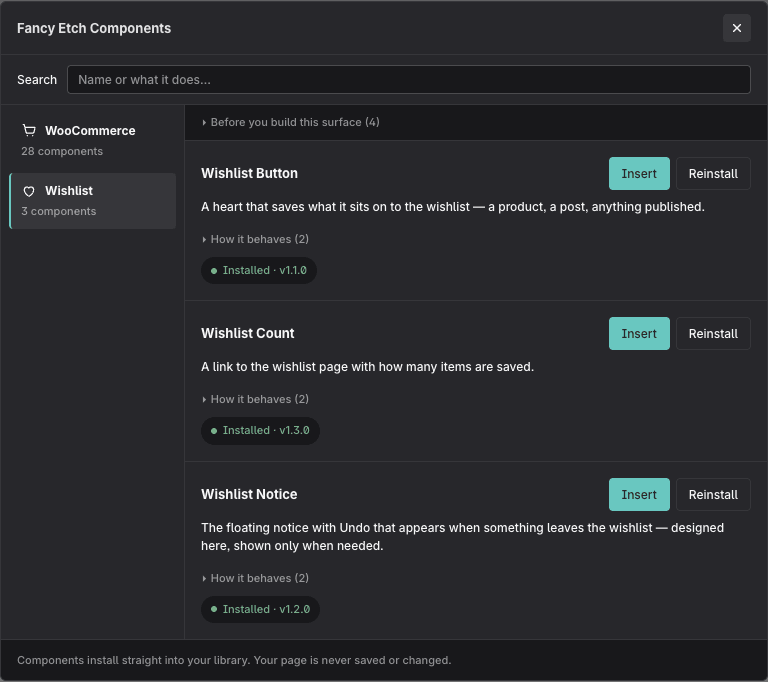Click the Installed v1.2.0 badge
Image resolution: width=768 pixels, height=682 pixels.
[260, 609]
